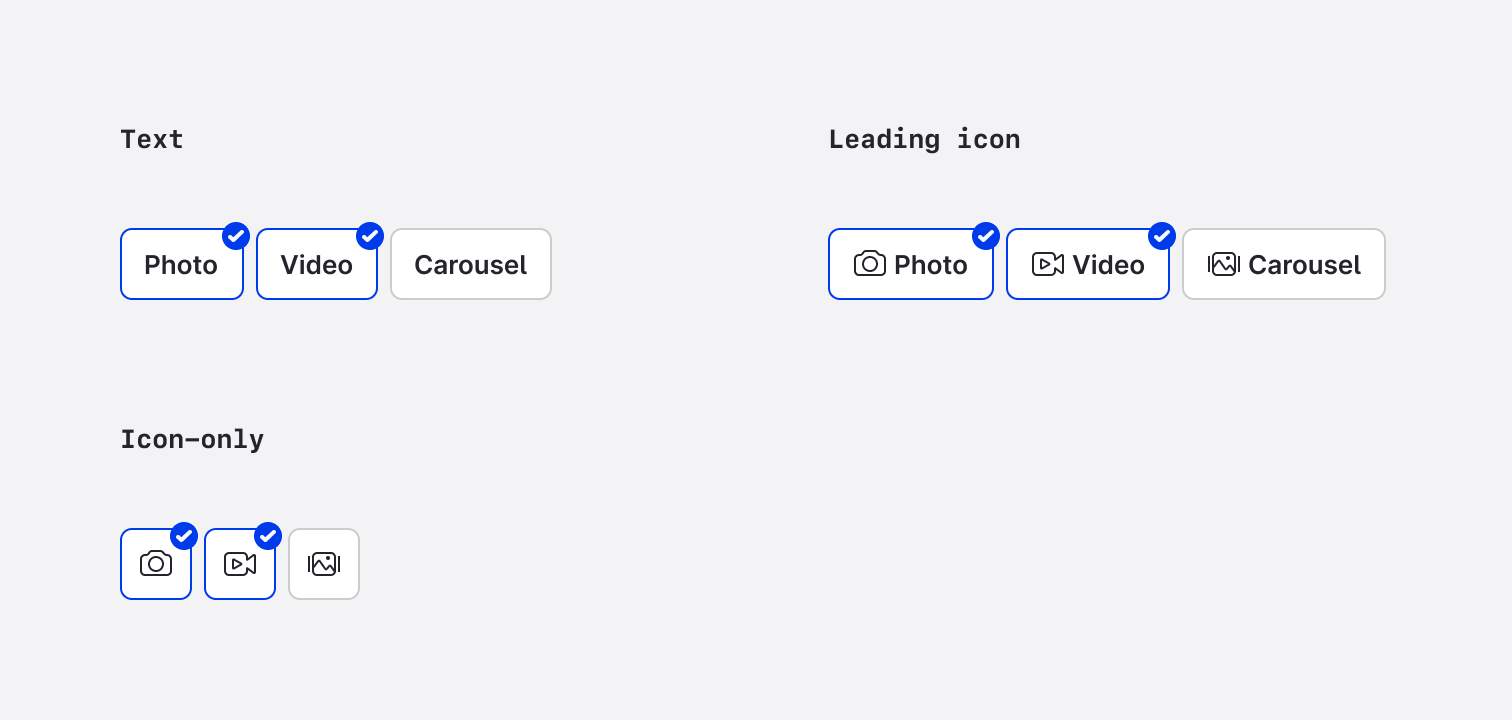
Task: Click the Icon-only section heading
Action: pyautogui.click(x=192, y=439)
